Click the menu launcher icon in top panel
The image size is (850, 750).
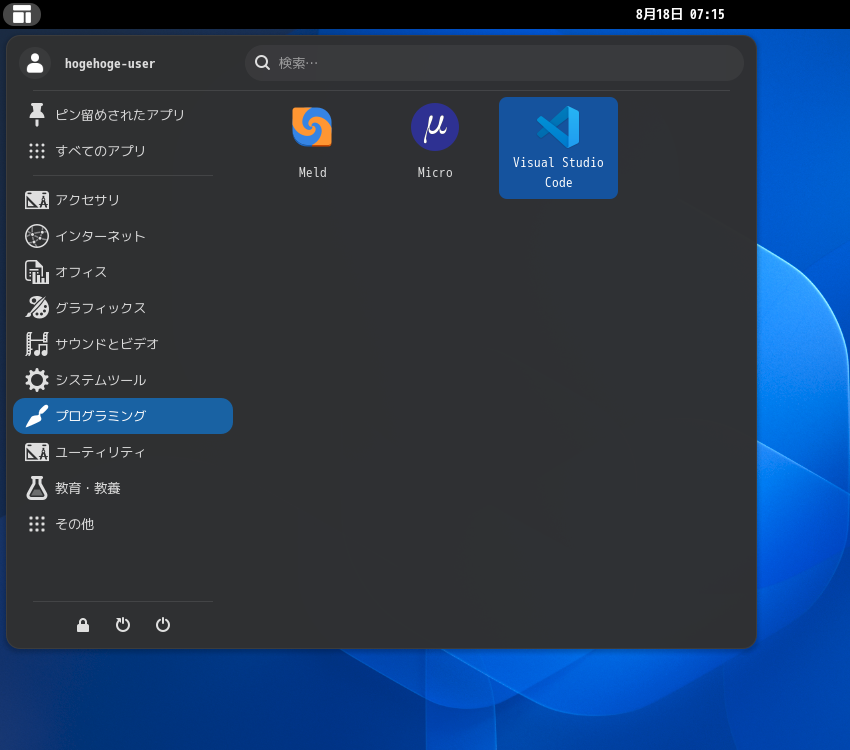point(22,14)
